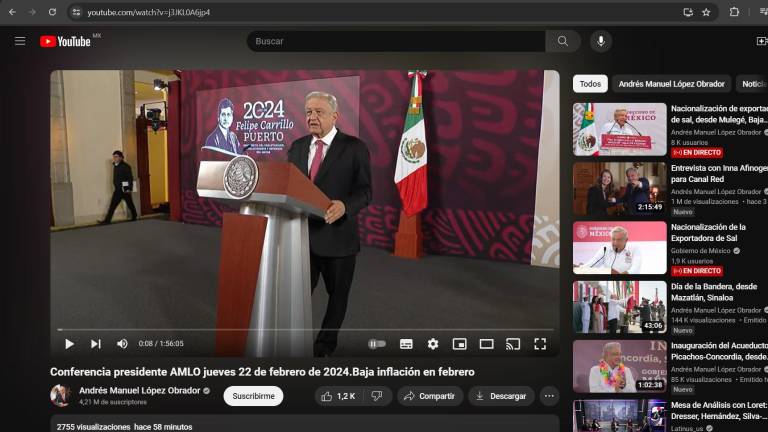Skip to the next video
768x432 pixels.
coord(96,344)
